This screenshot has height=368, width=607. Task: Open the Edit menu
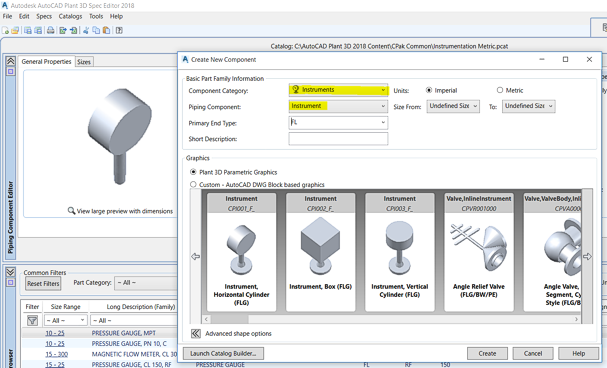[x=24, y=16]
